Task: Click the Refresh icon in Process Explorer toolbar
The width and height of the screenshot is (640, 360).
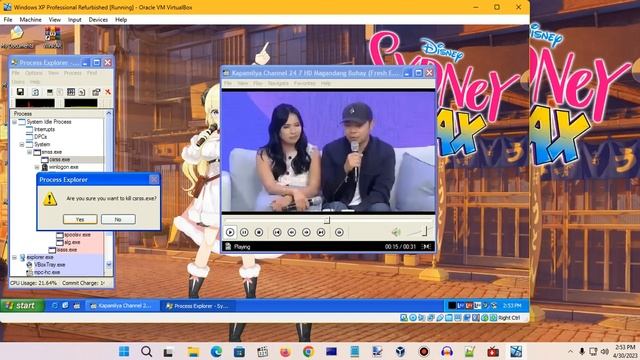Action: (36, 92)
